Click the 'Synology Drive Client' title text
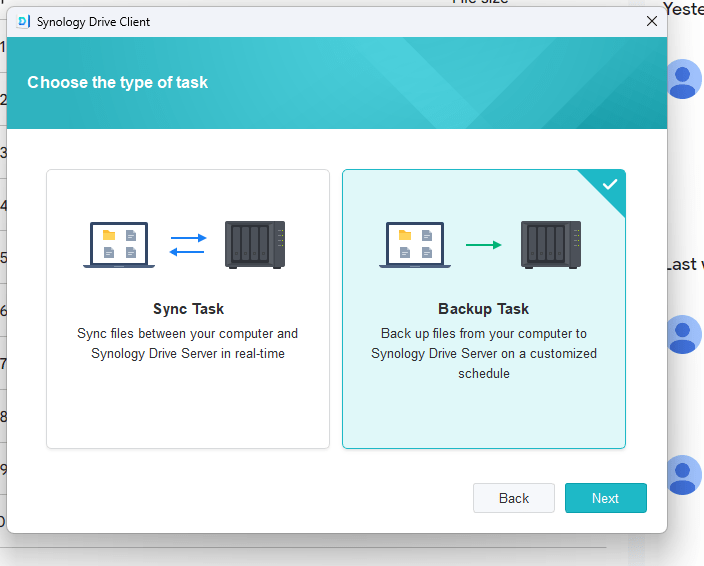The image size is (704, 566). (93, 22)
